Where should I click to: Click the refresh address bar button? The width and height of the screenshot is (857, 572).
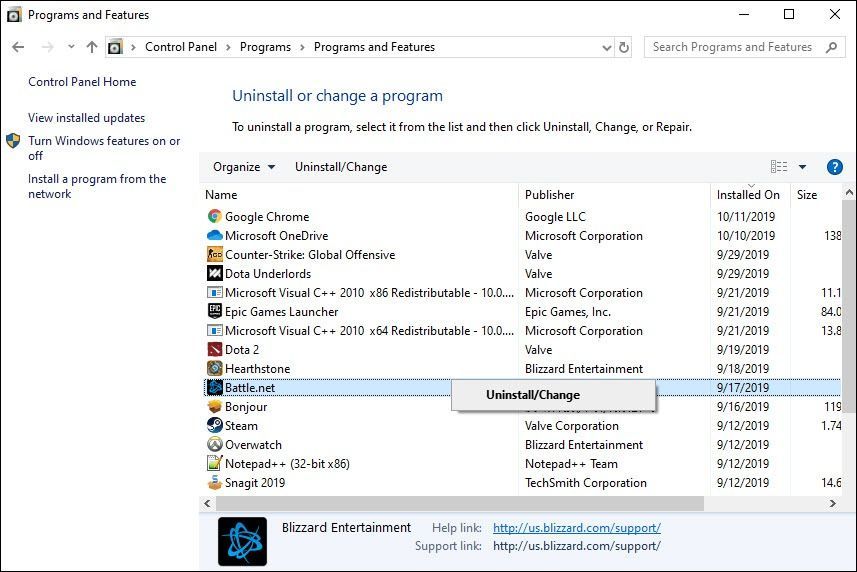pyautogui.click(x=624, y=48)
